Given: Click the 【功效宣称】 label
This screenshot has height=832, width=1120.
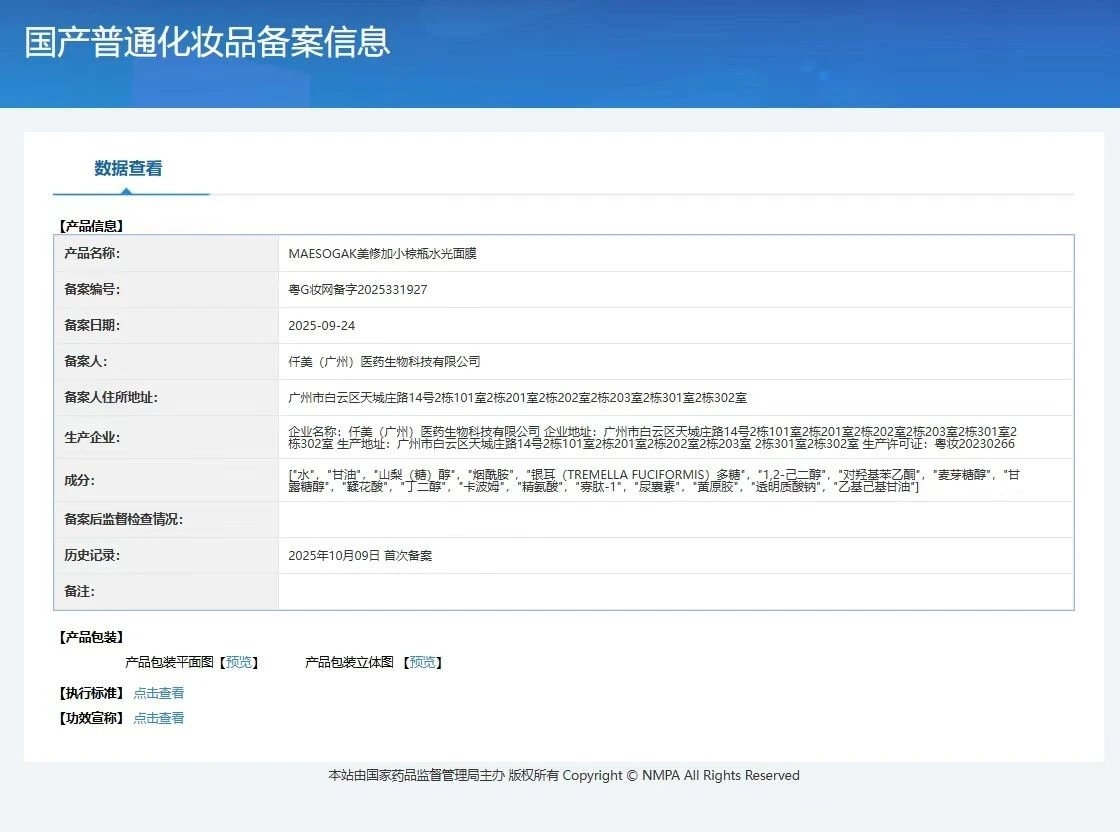Looking at the screenshot, I should pos(91,718).
